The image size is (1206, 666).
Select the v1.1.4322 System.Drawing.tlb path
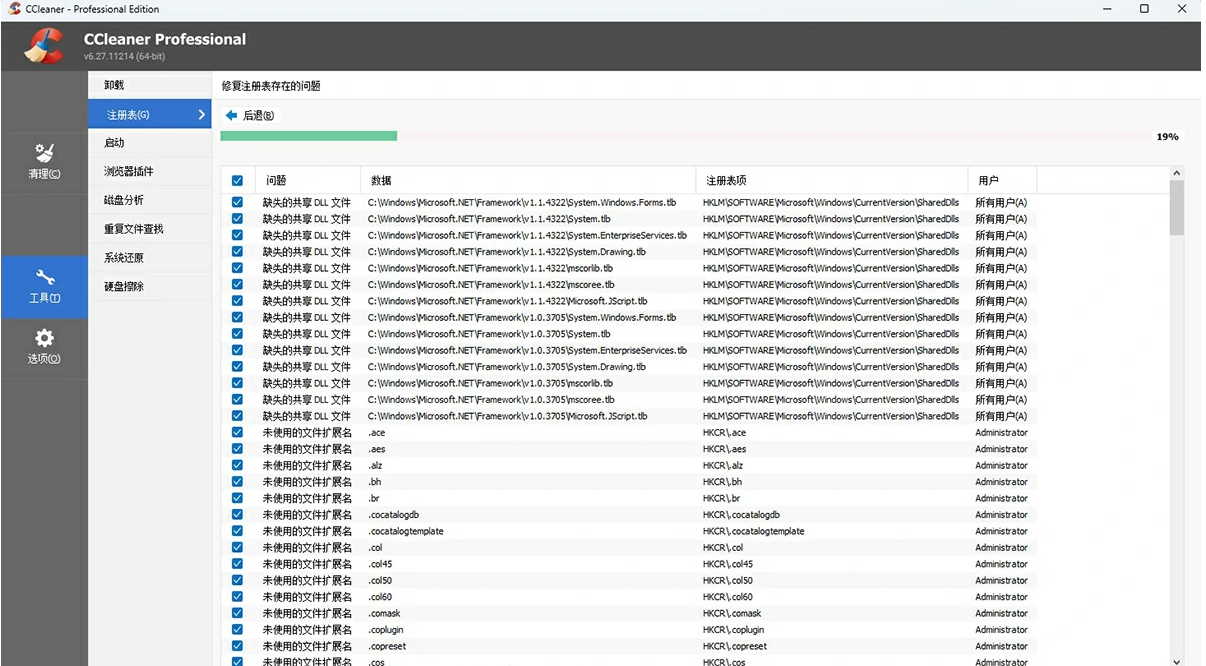pyautogui.click(x=507, y=252)
